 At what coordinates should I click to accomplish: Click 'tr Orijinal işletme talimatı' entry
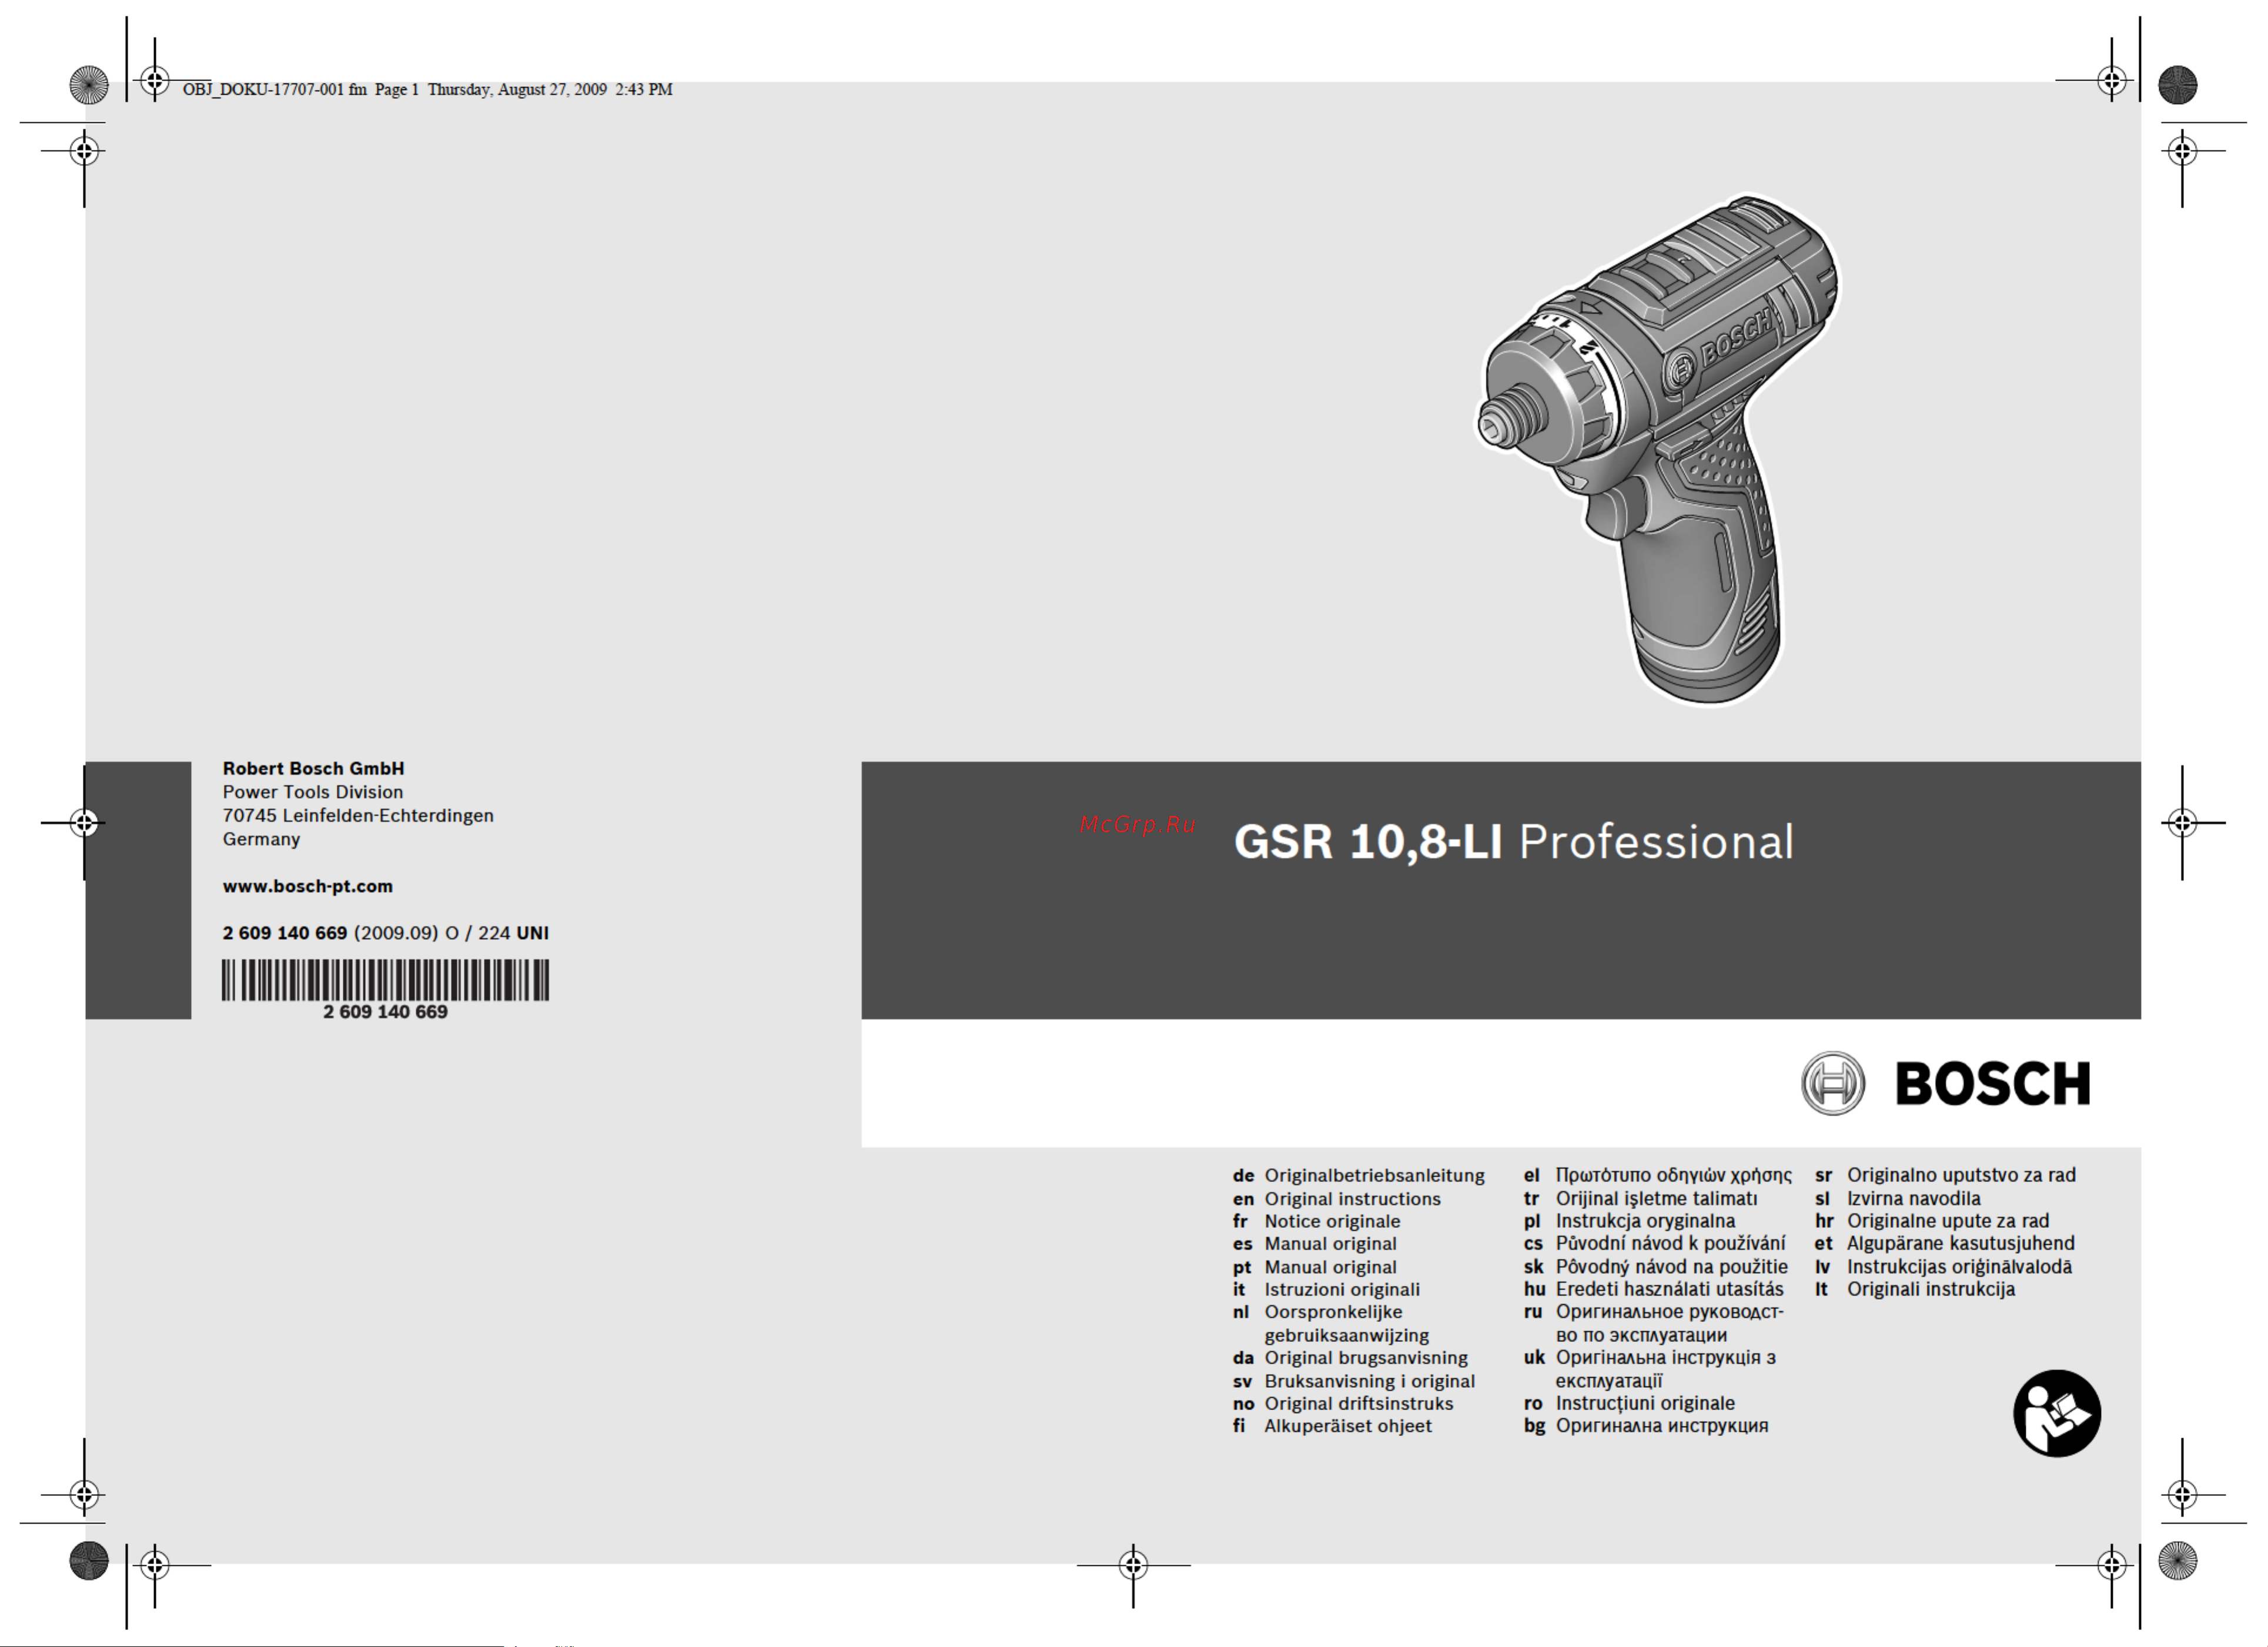pyautogui.click(x=1640, y=1198)
